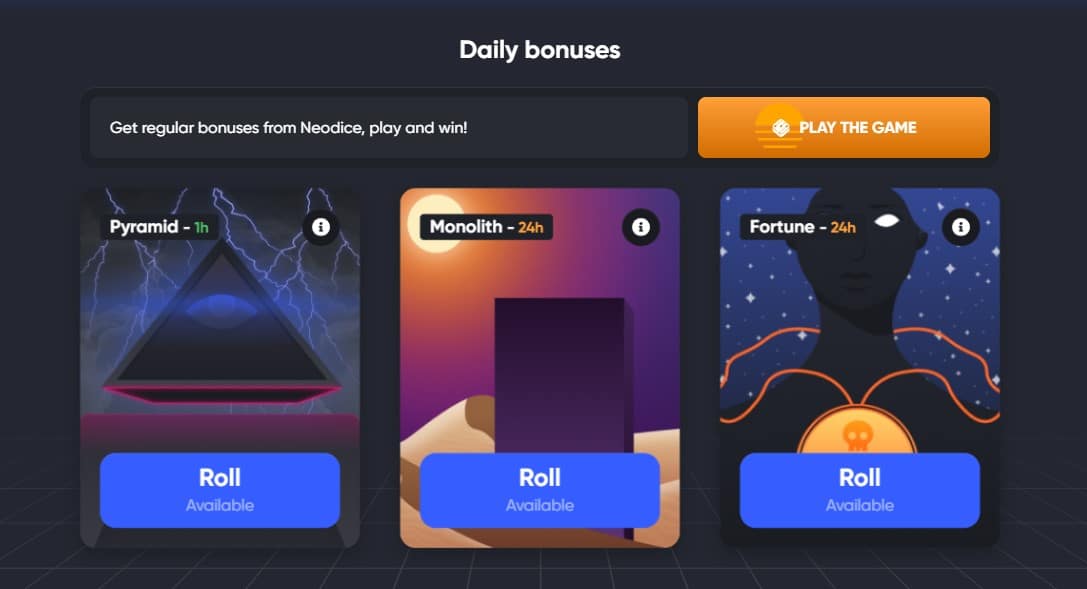The image size is (1087, 589).
Task: Click the purple monolith artwork
Action: point(560,376)
